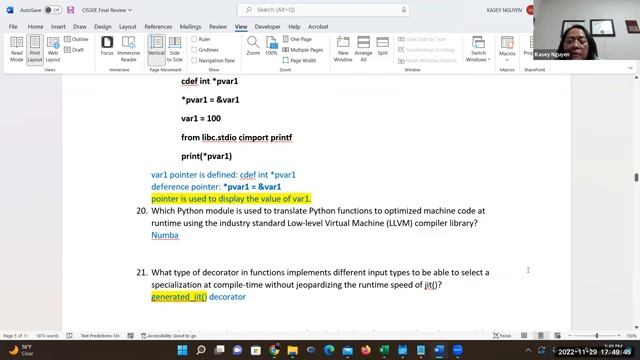The height and width of the screenshot is (360, 640).
Task: Open the Review tab
Action: tap(218, 27)
